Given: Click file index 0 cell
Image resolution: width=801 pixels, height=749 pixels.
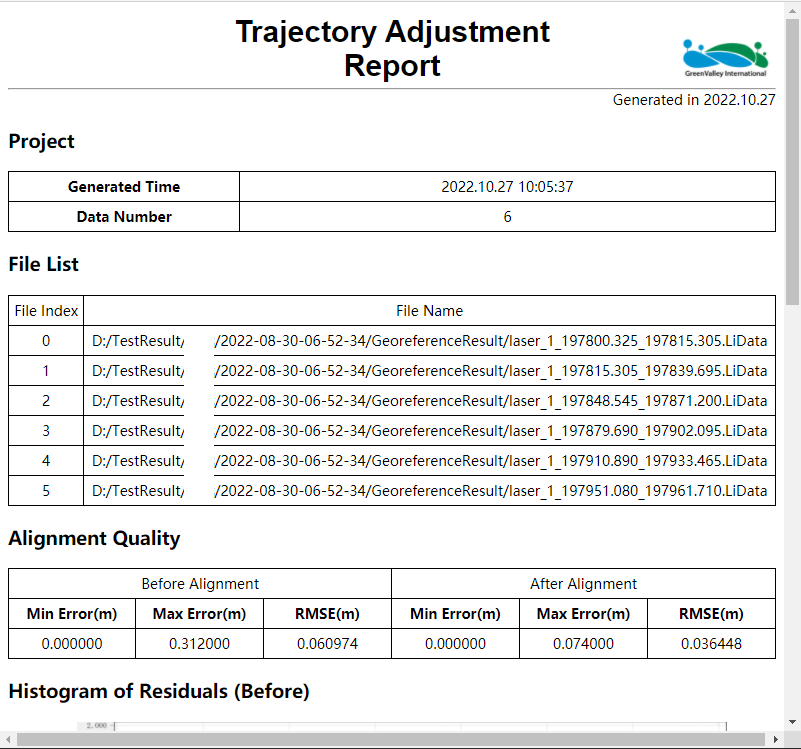Looking at the screenshot, I should [46, 341].
